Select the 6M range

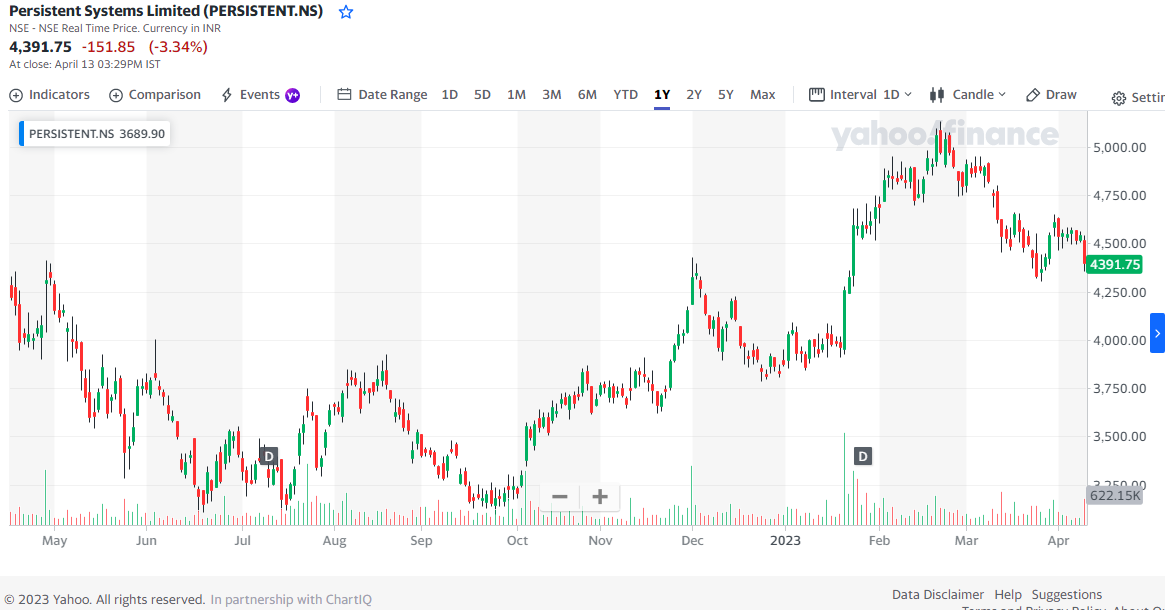587,95
